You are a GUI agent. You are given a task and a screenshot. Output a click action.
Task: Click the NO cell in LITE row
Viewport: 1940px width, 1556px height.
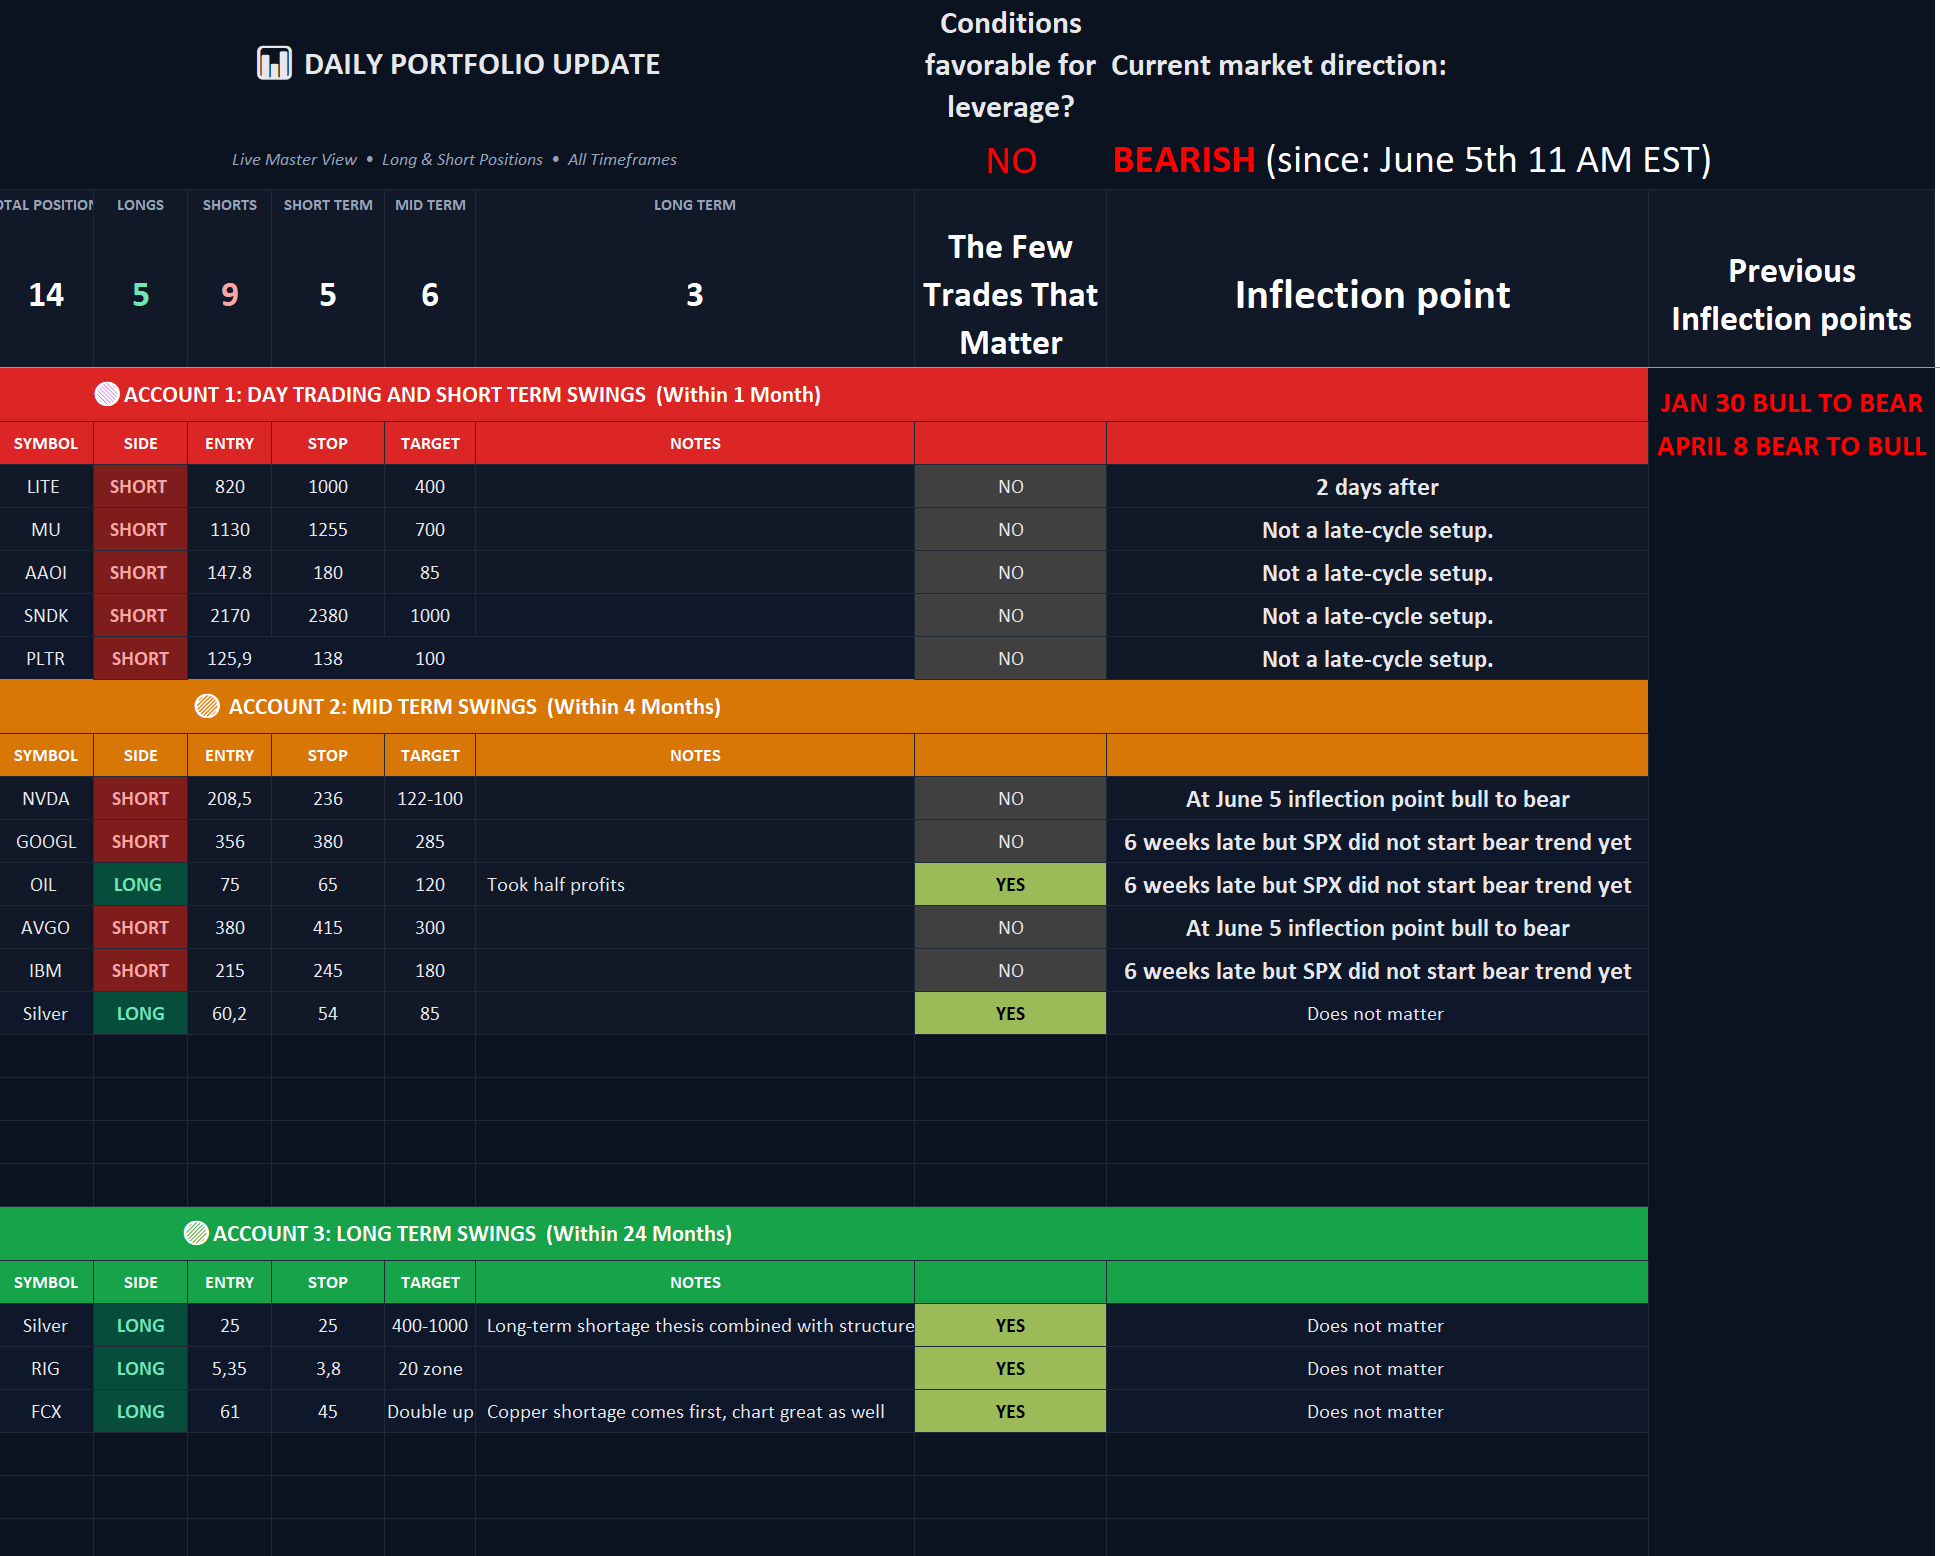(x=1010, y=486)
